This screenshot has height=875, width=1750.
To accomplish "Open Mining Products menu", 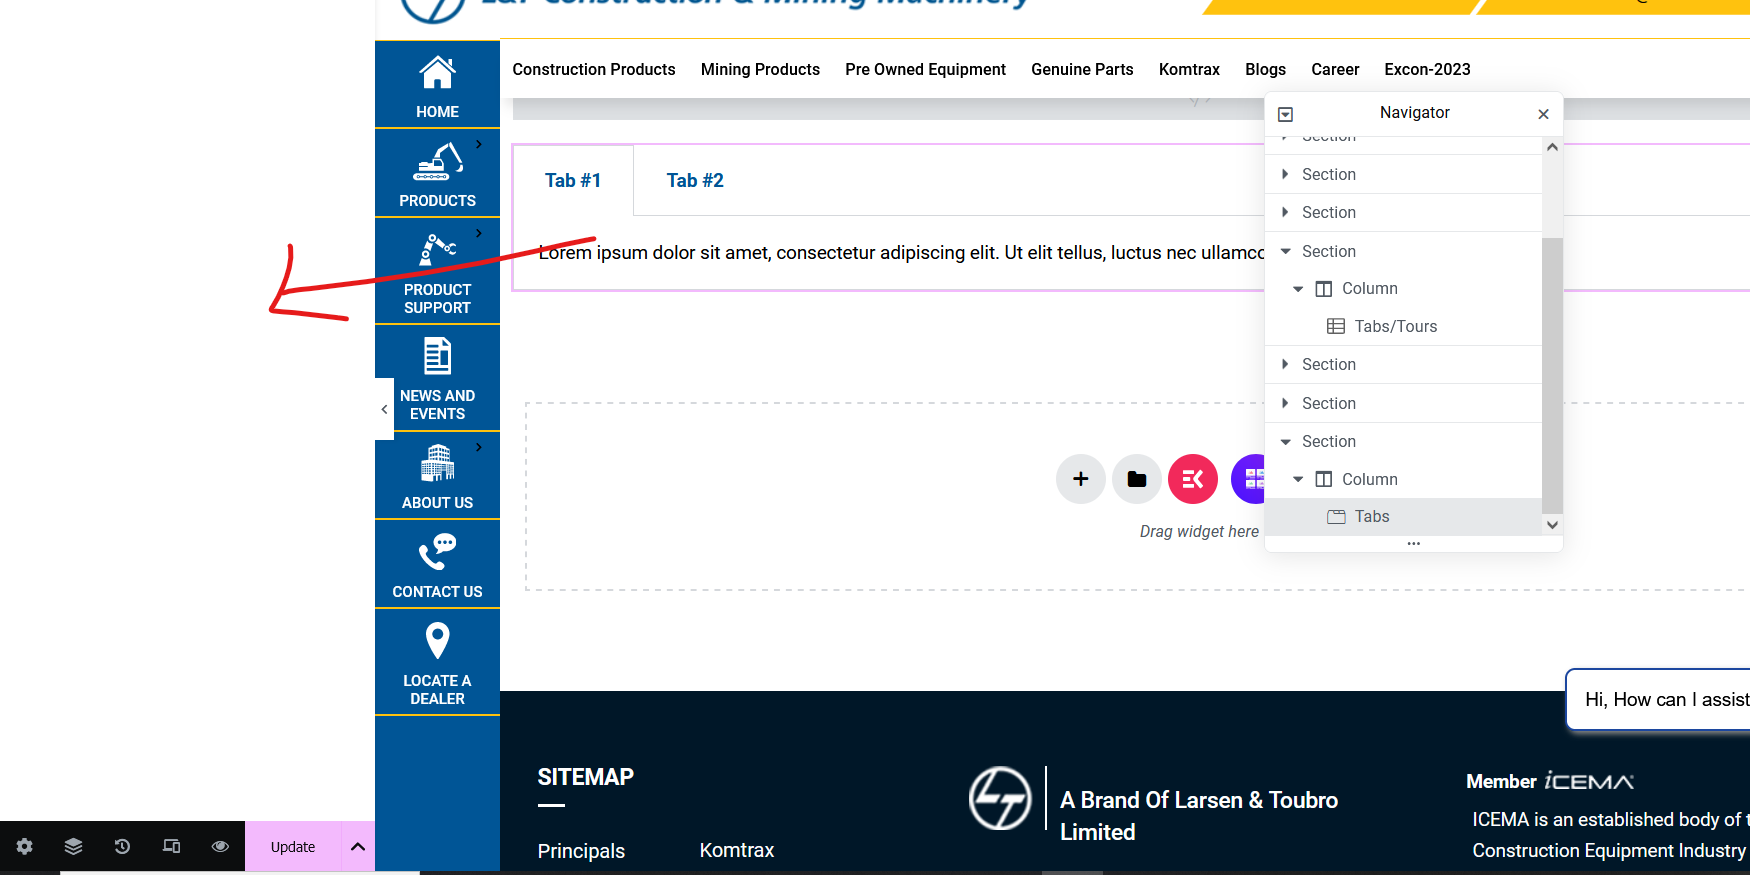I will click(760, 69).
